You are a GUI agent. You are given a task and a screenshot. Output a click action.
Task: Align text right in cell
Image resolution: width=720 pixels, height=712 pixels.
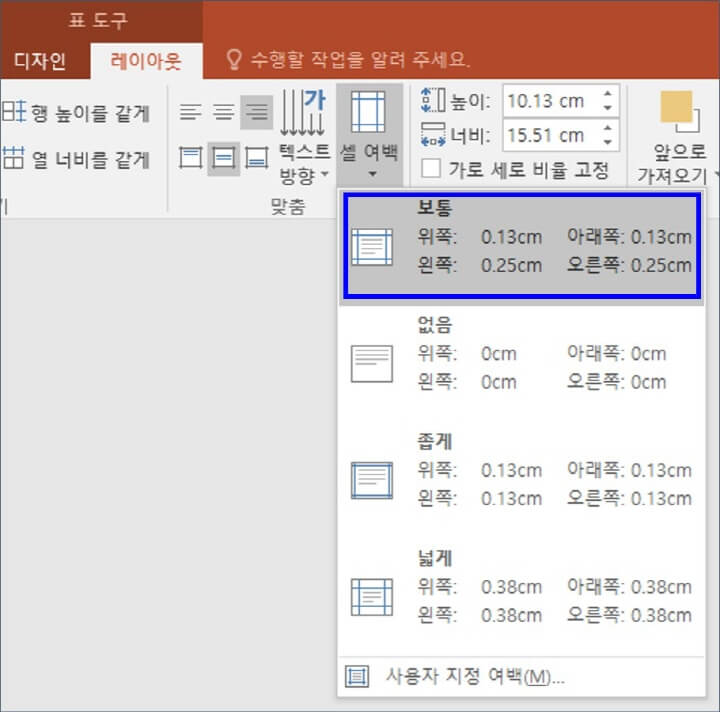point(256,112)
